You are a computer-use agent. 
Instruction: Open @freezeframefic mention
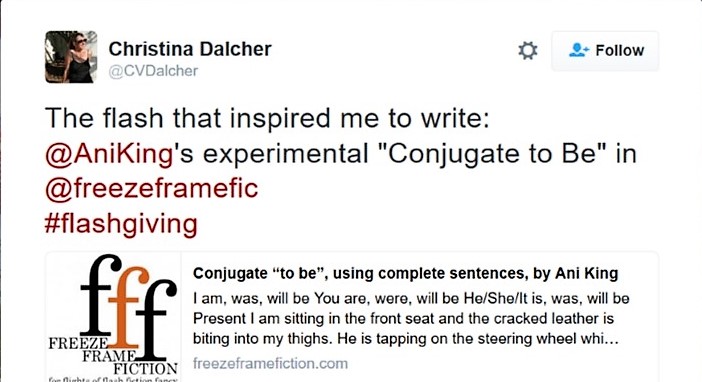[152, 188]
